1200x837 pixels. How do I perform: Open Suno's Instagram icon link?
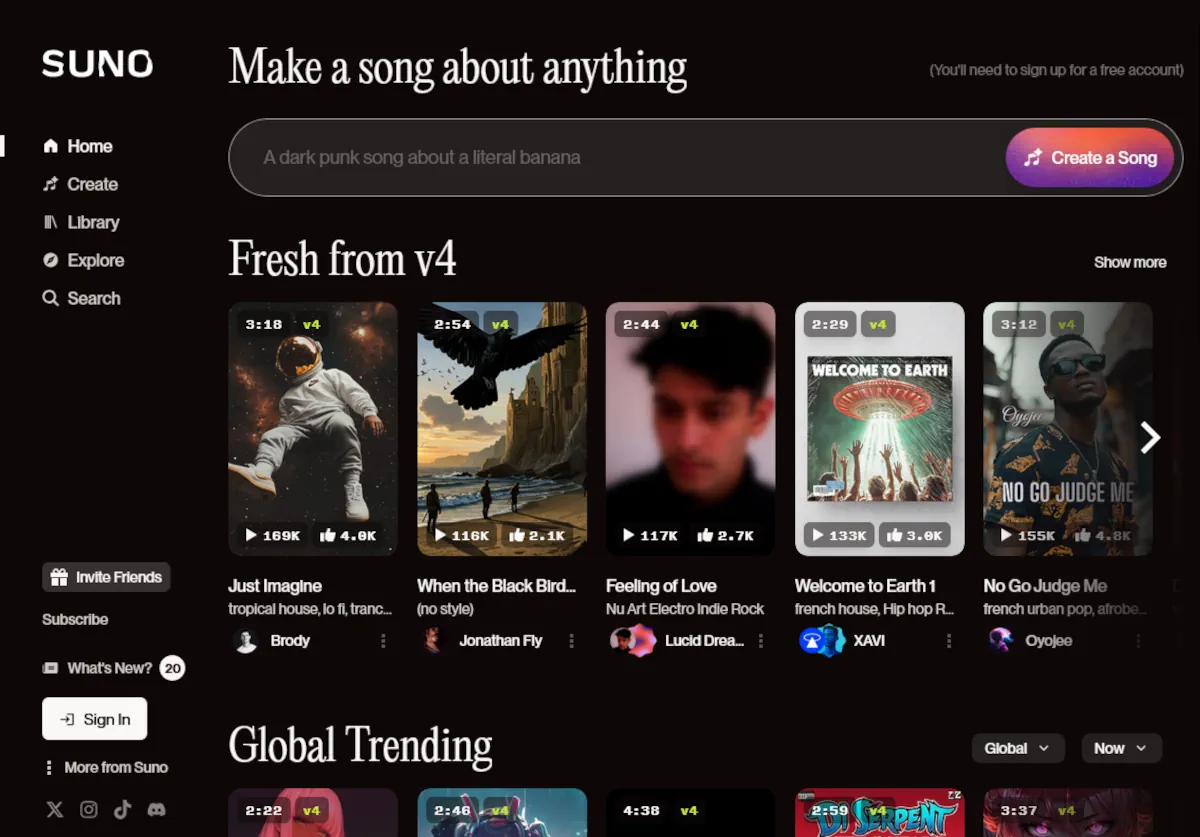tap(89, 810)
